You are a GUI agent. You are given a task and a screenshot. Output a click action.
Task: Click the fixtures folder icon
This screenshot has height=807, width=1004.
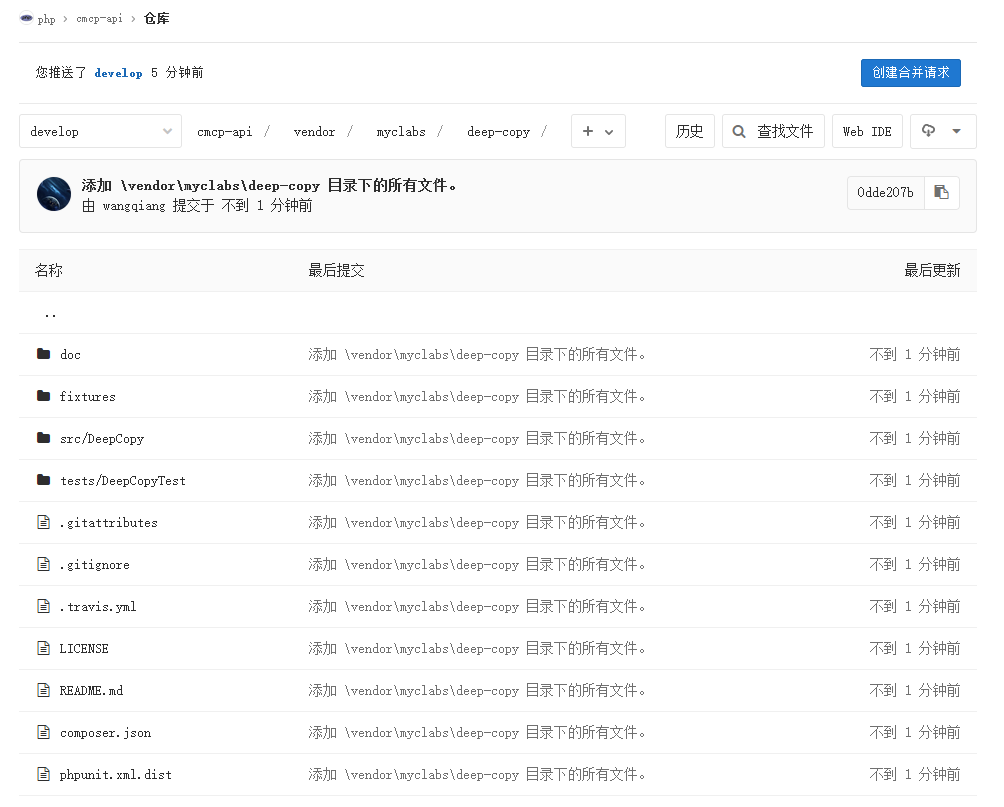point(43,396)
